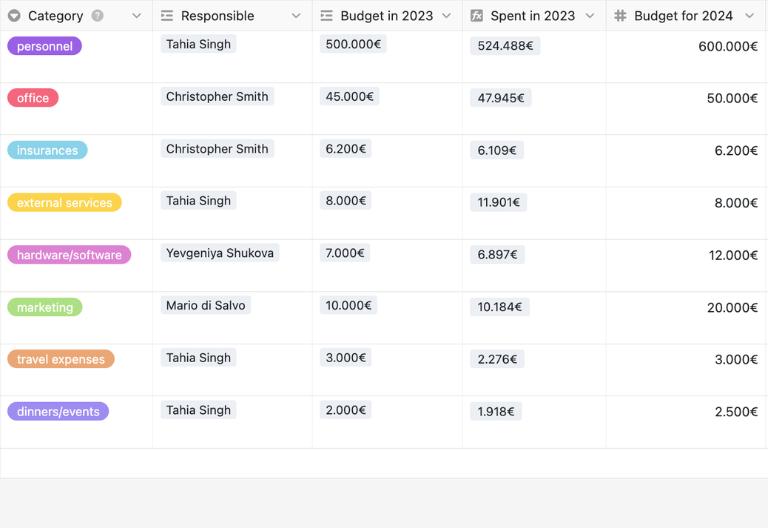Click the Category single-select field icon
This screenshot has width=768, height=528.
coord(14,16)
